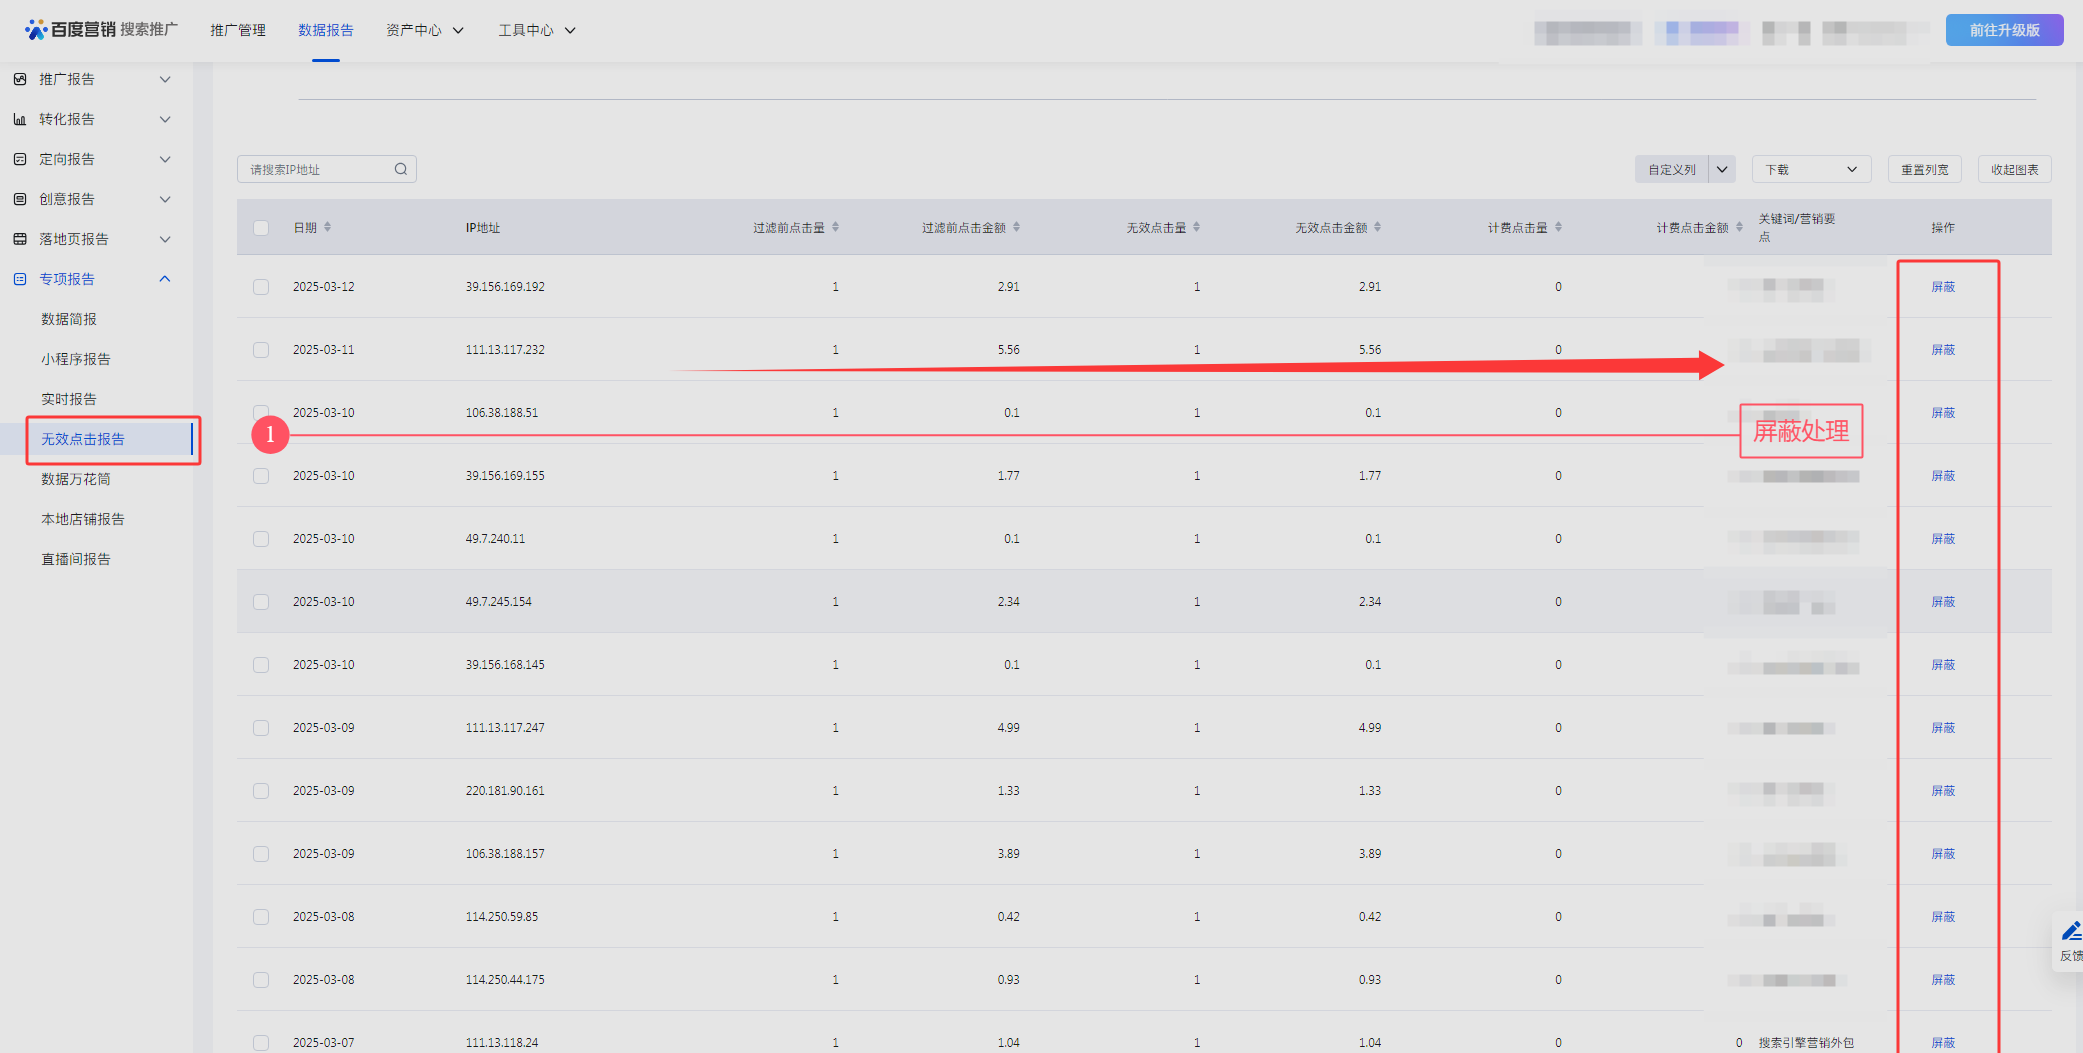Open the feedback pen icon at right edge

[2072, 932]
